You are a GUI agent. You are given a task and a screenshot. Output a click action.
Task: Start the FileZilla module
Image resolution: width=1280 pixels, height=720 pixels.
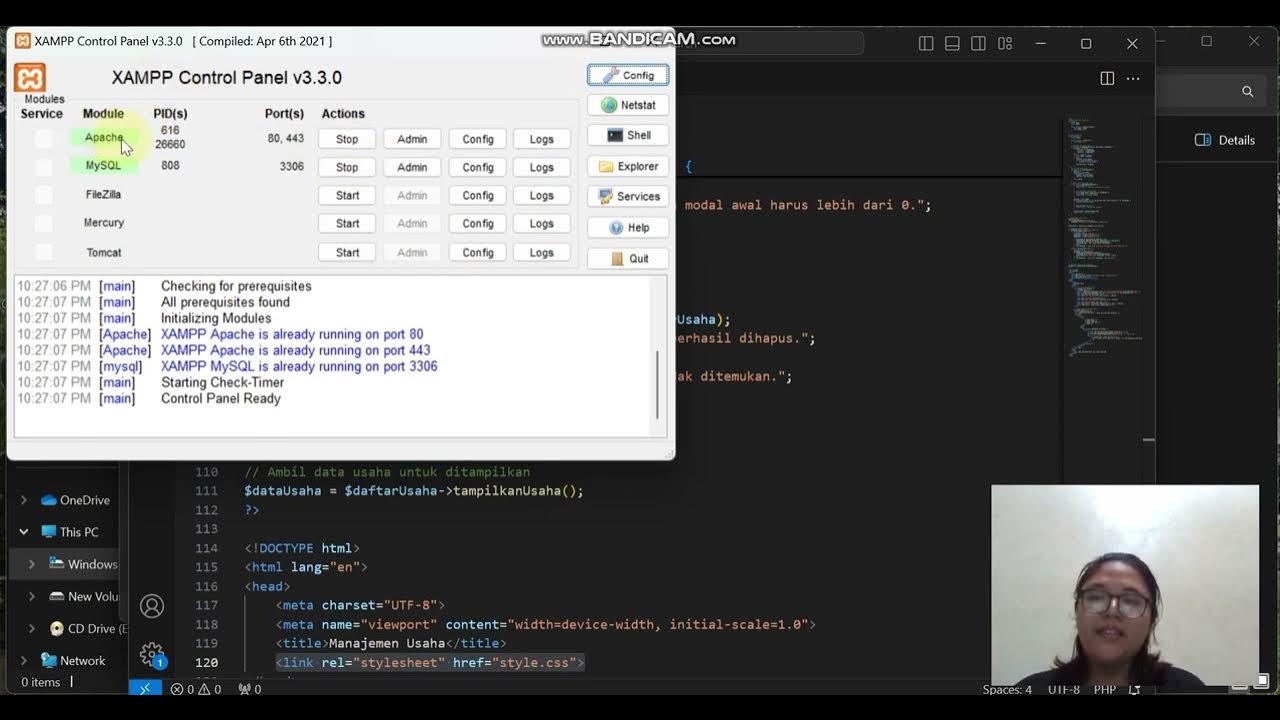click(347, 195)
